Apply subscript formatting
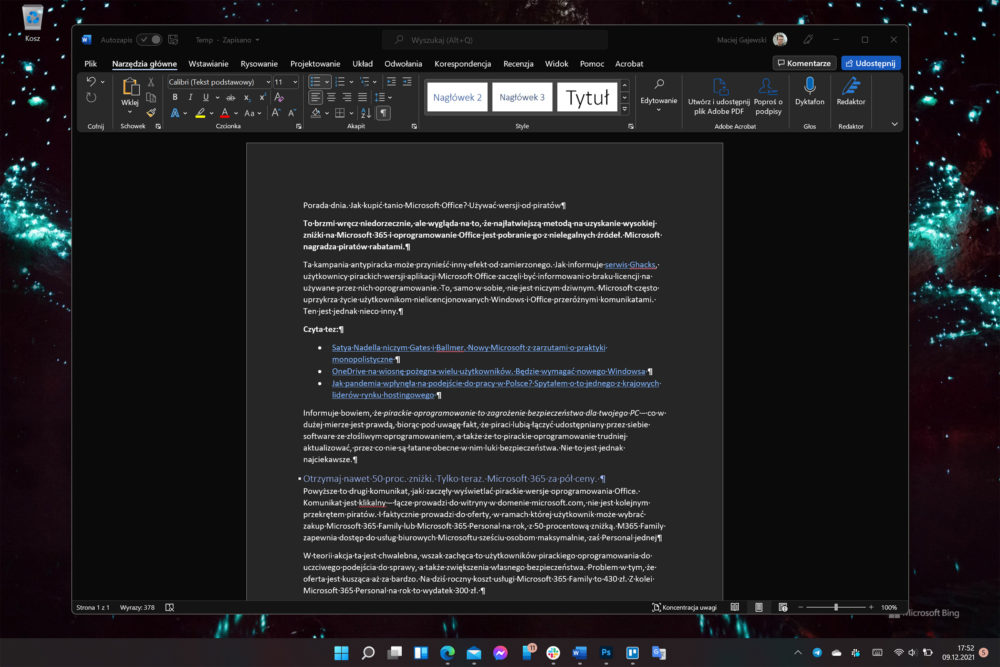This screenshot has width=1000, height=667. [x=247, y=98]
